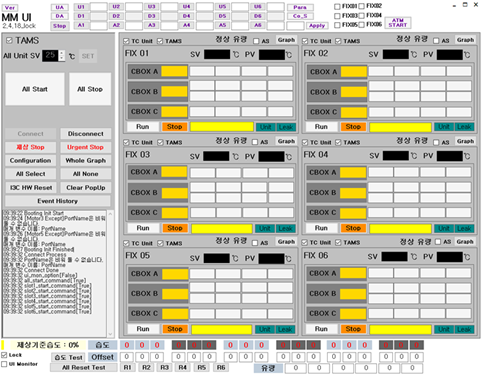Click the All Unit SV input field
Viewport: 484px width, 376px height.
(50, 56)
